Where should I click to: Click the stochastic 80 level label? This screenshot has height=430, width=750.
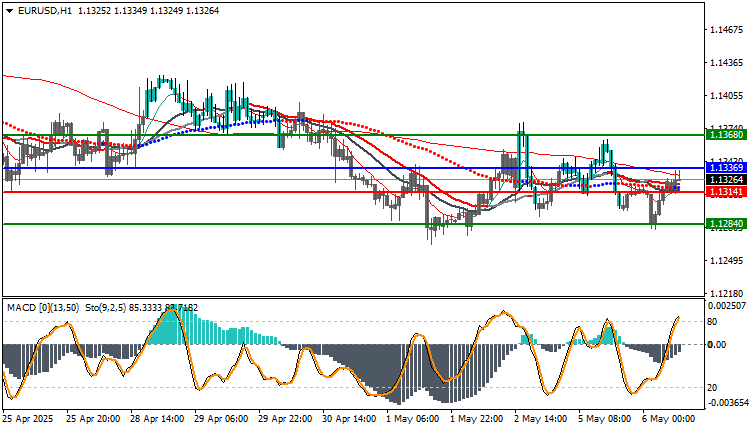(x=712, y=322)
